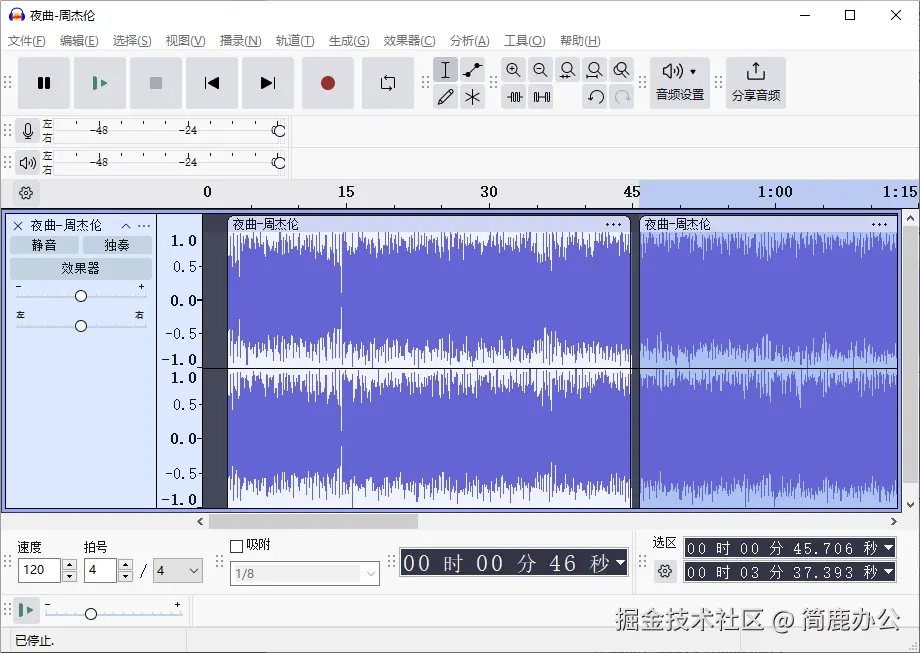Open the 轨道 menu
The width and height of the screenshot is (920, 653).
[x=294, y=40]
